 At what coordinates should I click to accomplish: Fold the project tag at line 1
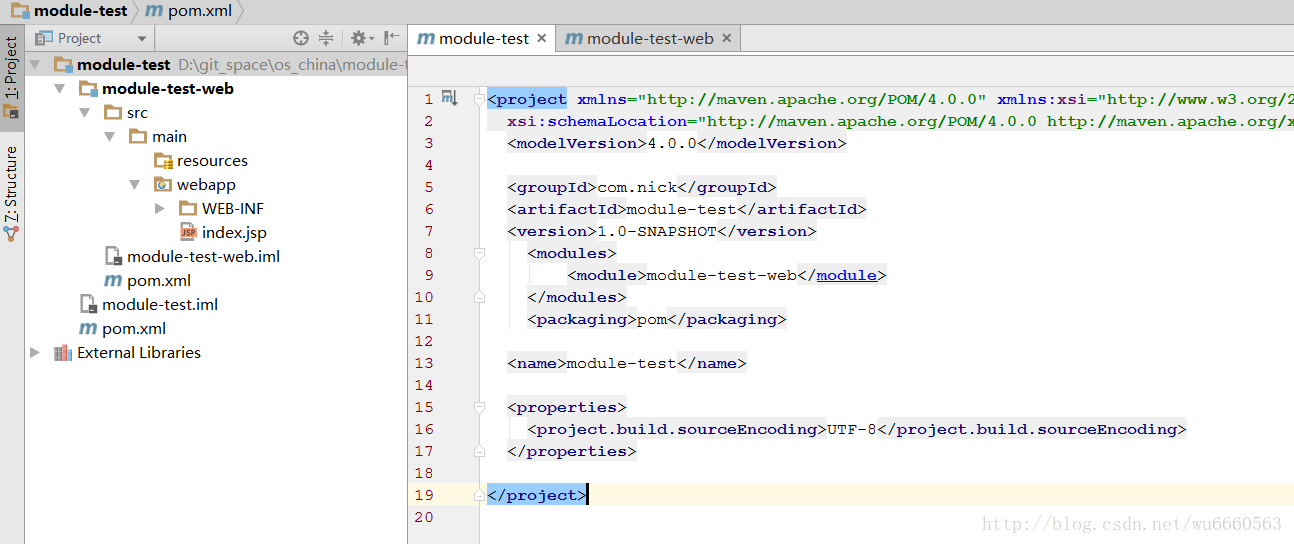[x=479, y=99]
